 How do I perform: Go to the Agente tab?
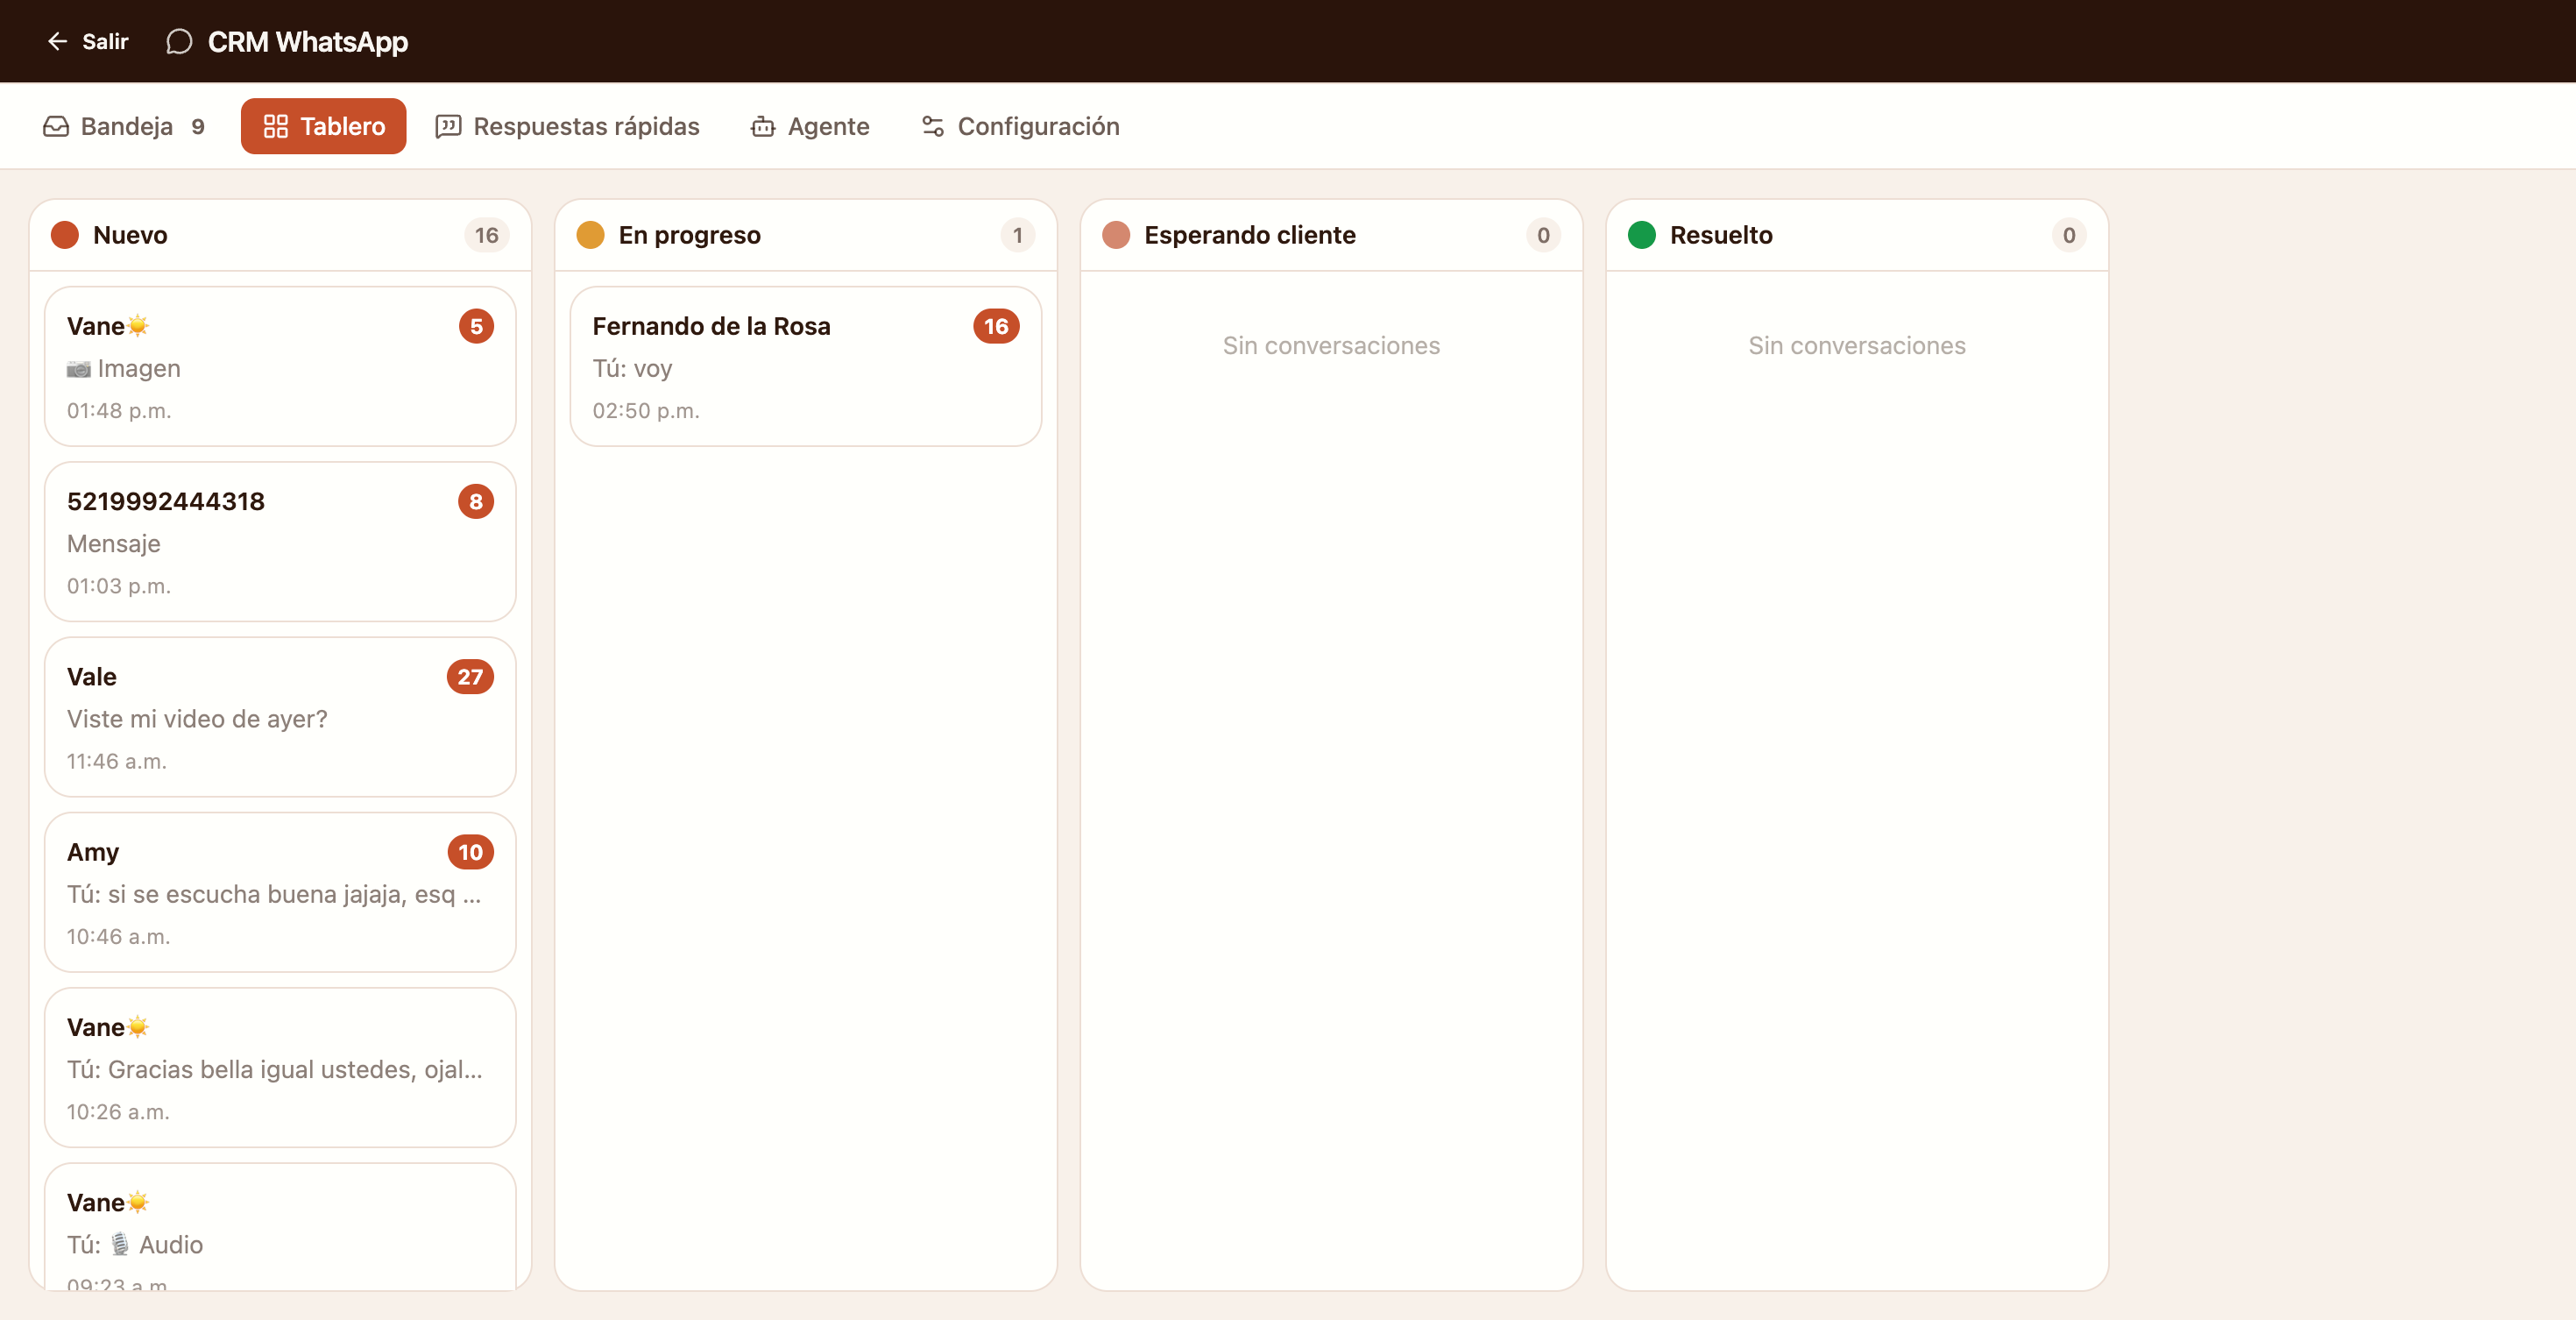click(x=810, y=126)
